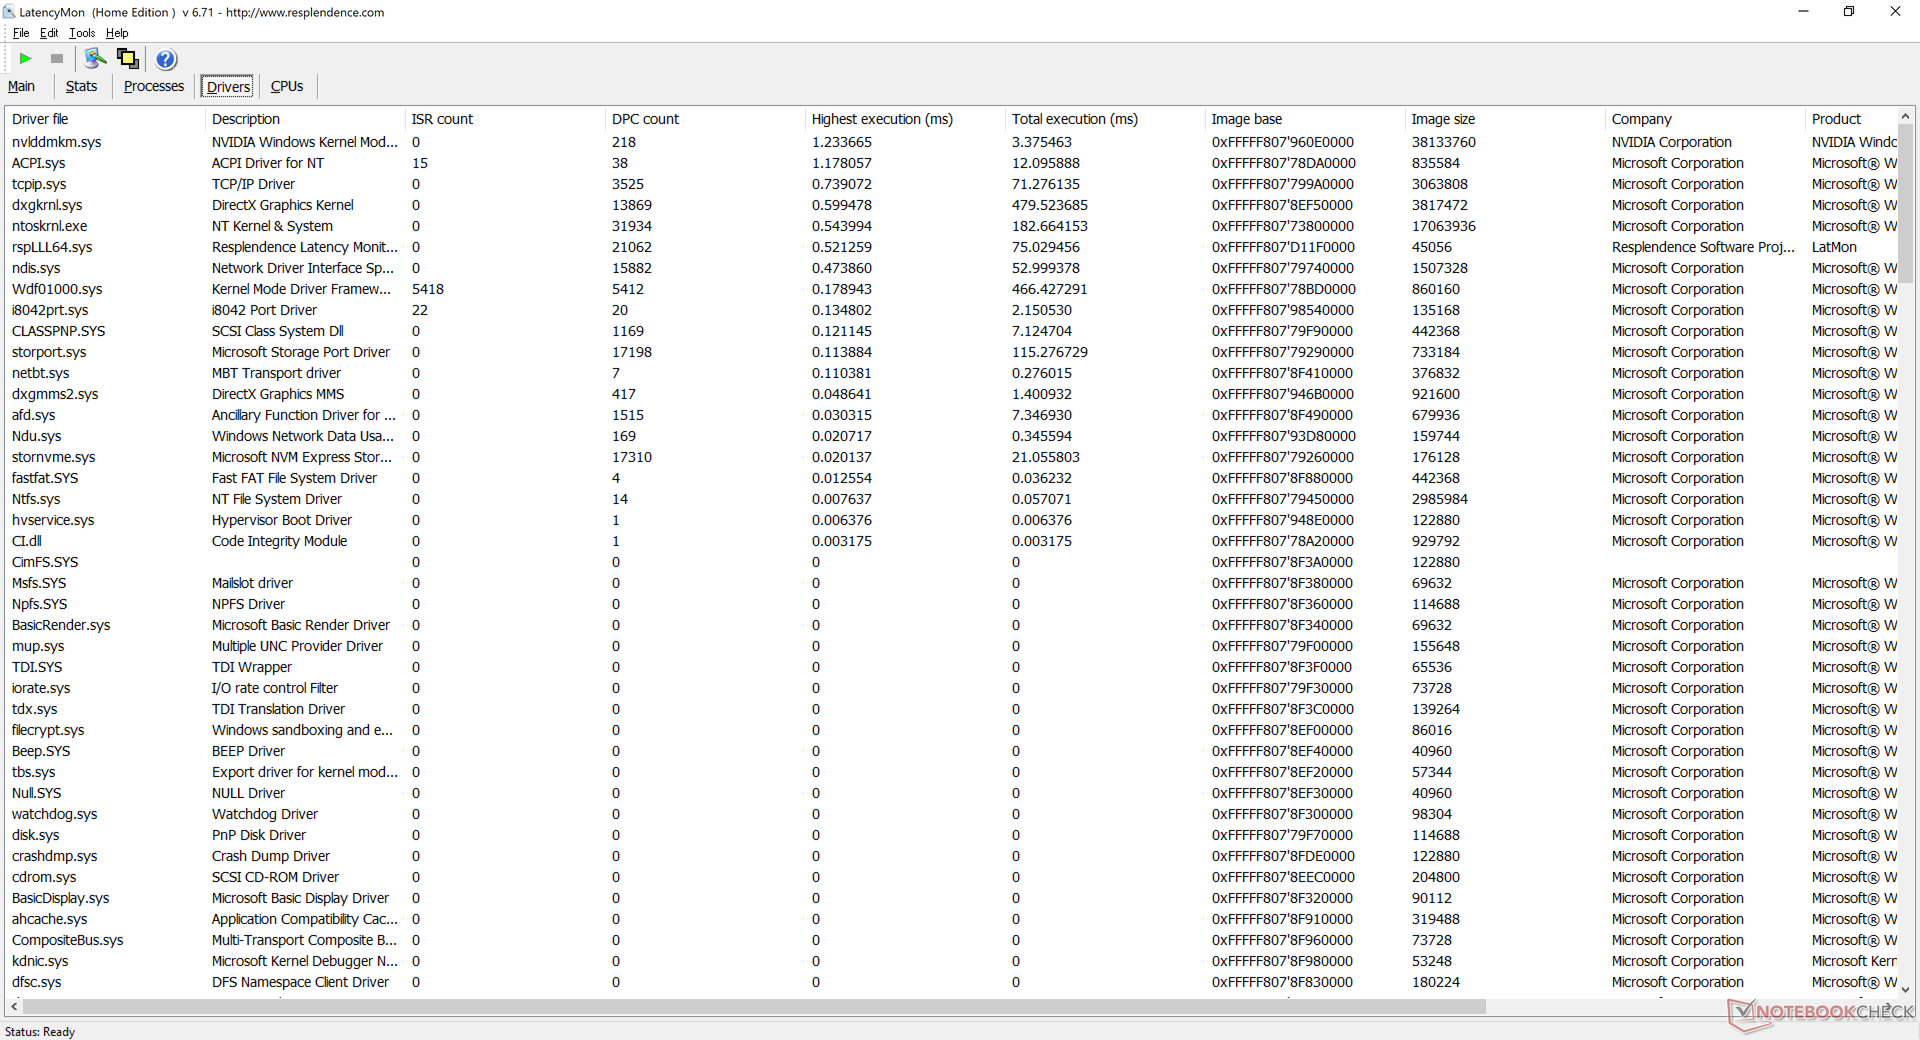This screenshot has height=1040, width=1920.
Task: Start monitoring with the green play button
Action: (26, 59)
